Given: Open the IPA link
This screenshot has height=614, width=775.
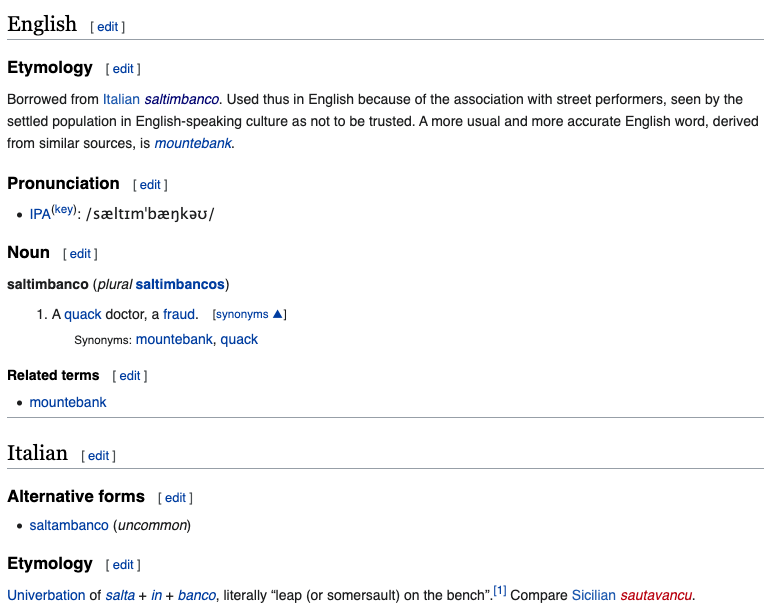Looking at the screenshot, I should pyautogui.click(x=40, y=214).
